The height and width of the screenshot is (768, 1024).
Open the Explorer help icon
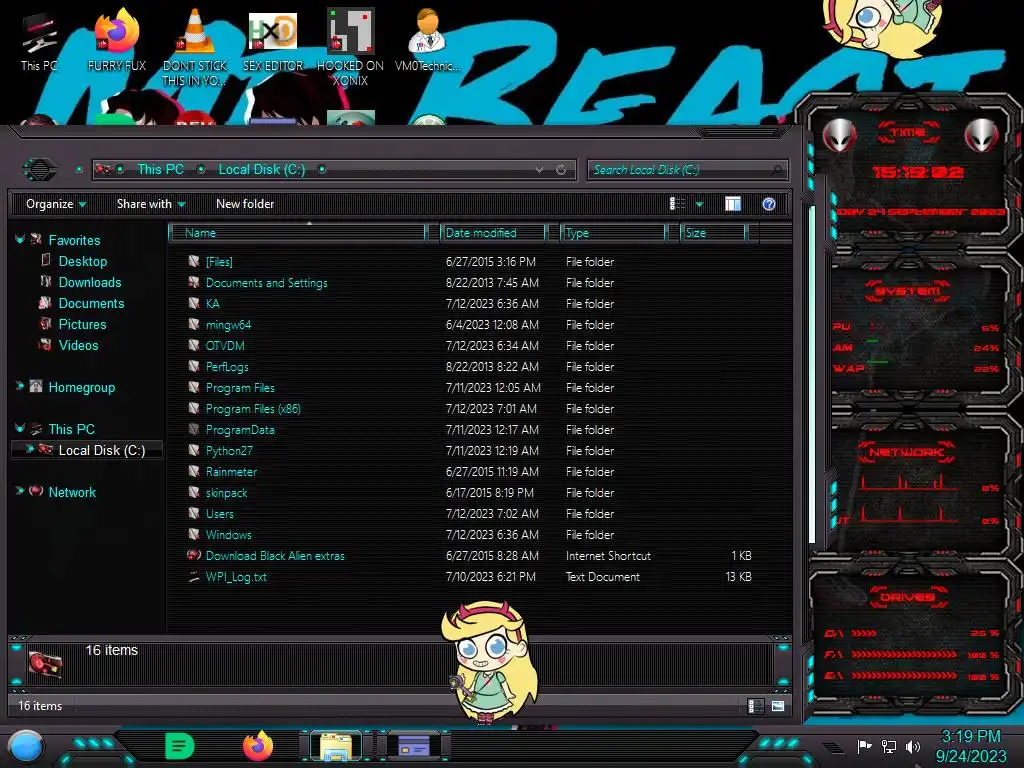pos(769,204)
